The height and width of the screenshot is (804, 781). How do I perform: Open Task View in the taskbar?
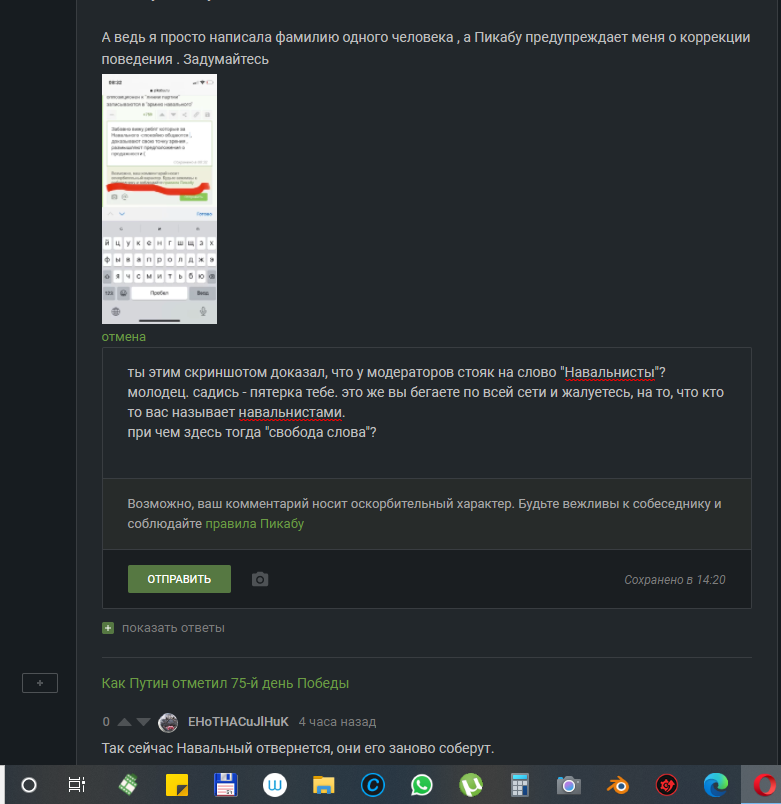(77, 785)
